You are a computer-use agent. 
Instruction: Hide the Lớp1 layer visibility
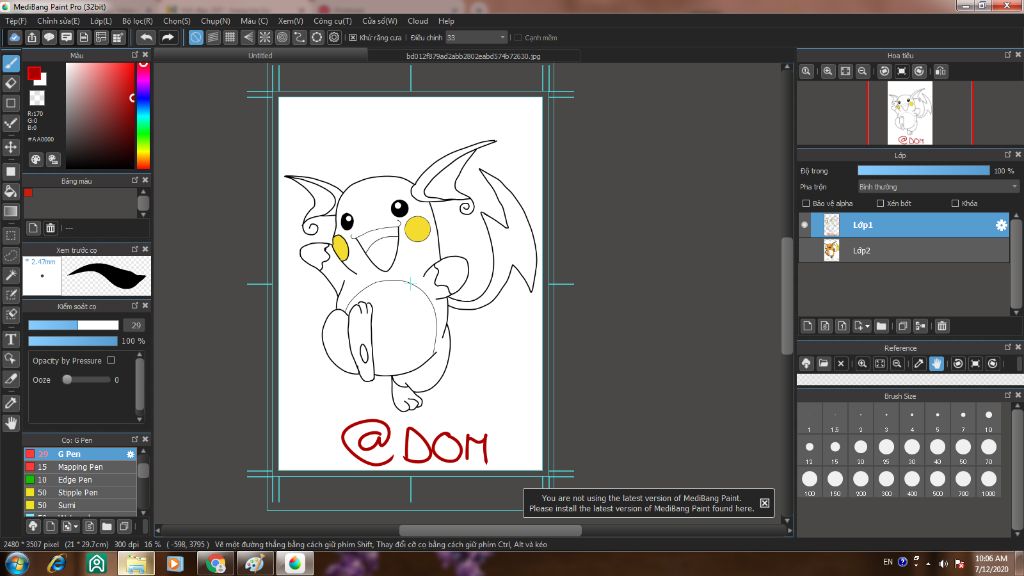[805, 225]
